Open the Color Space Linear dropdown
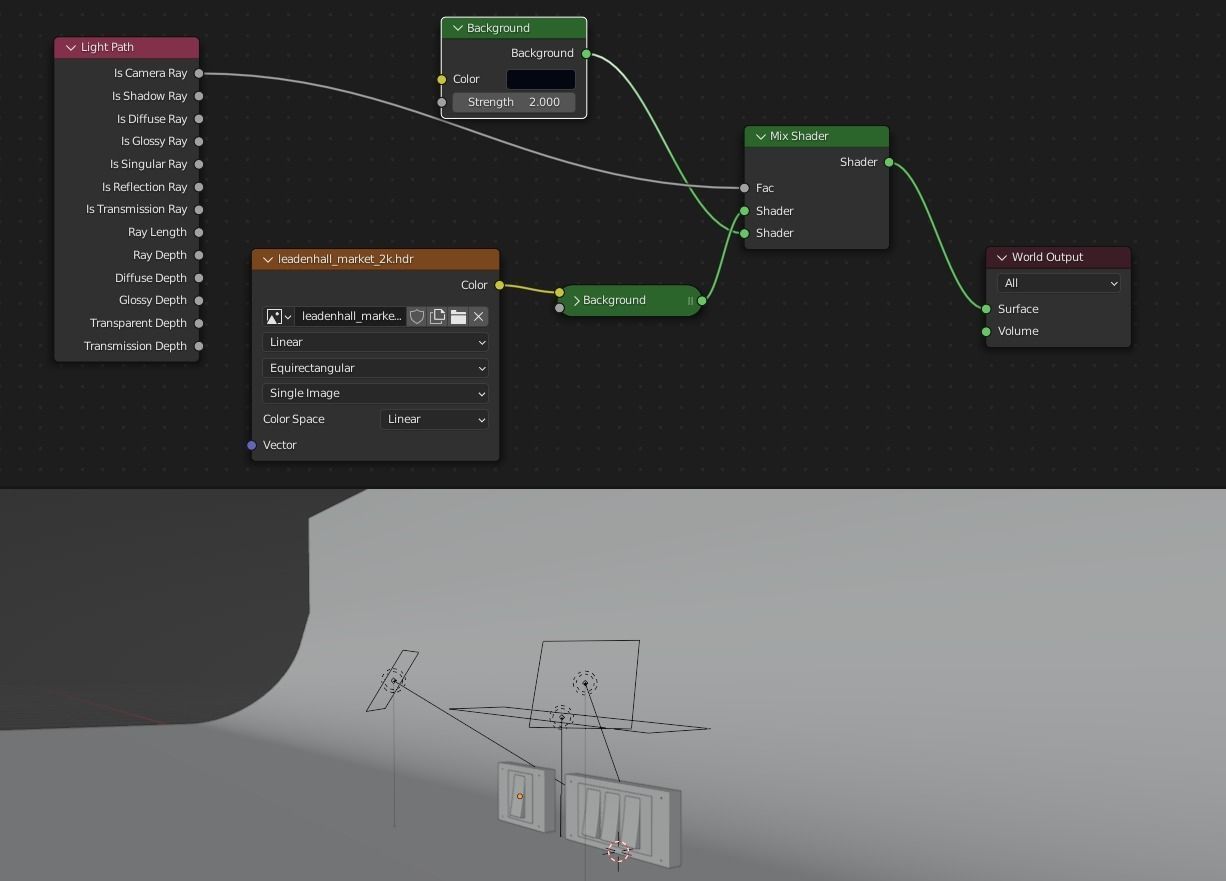 click(x=434, y=419)
